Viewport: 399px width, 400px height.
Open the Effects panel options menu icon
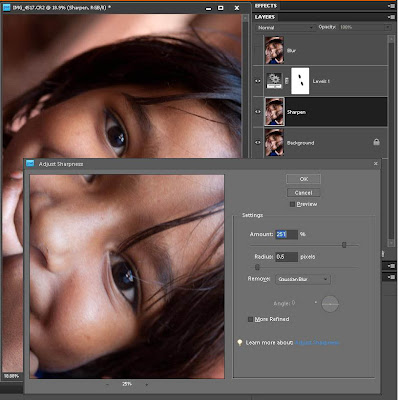391,6
